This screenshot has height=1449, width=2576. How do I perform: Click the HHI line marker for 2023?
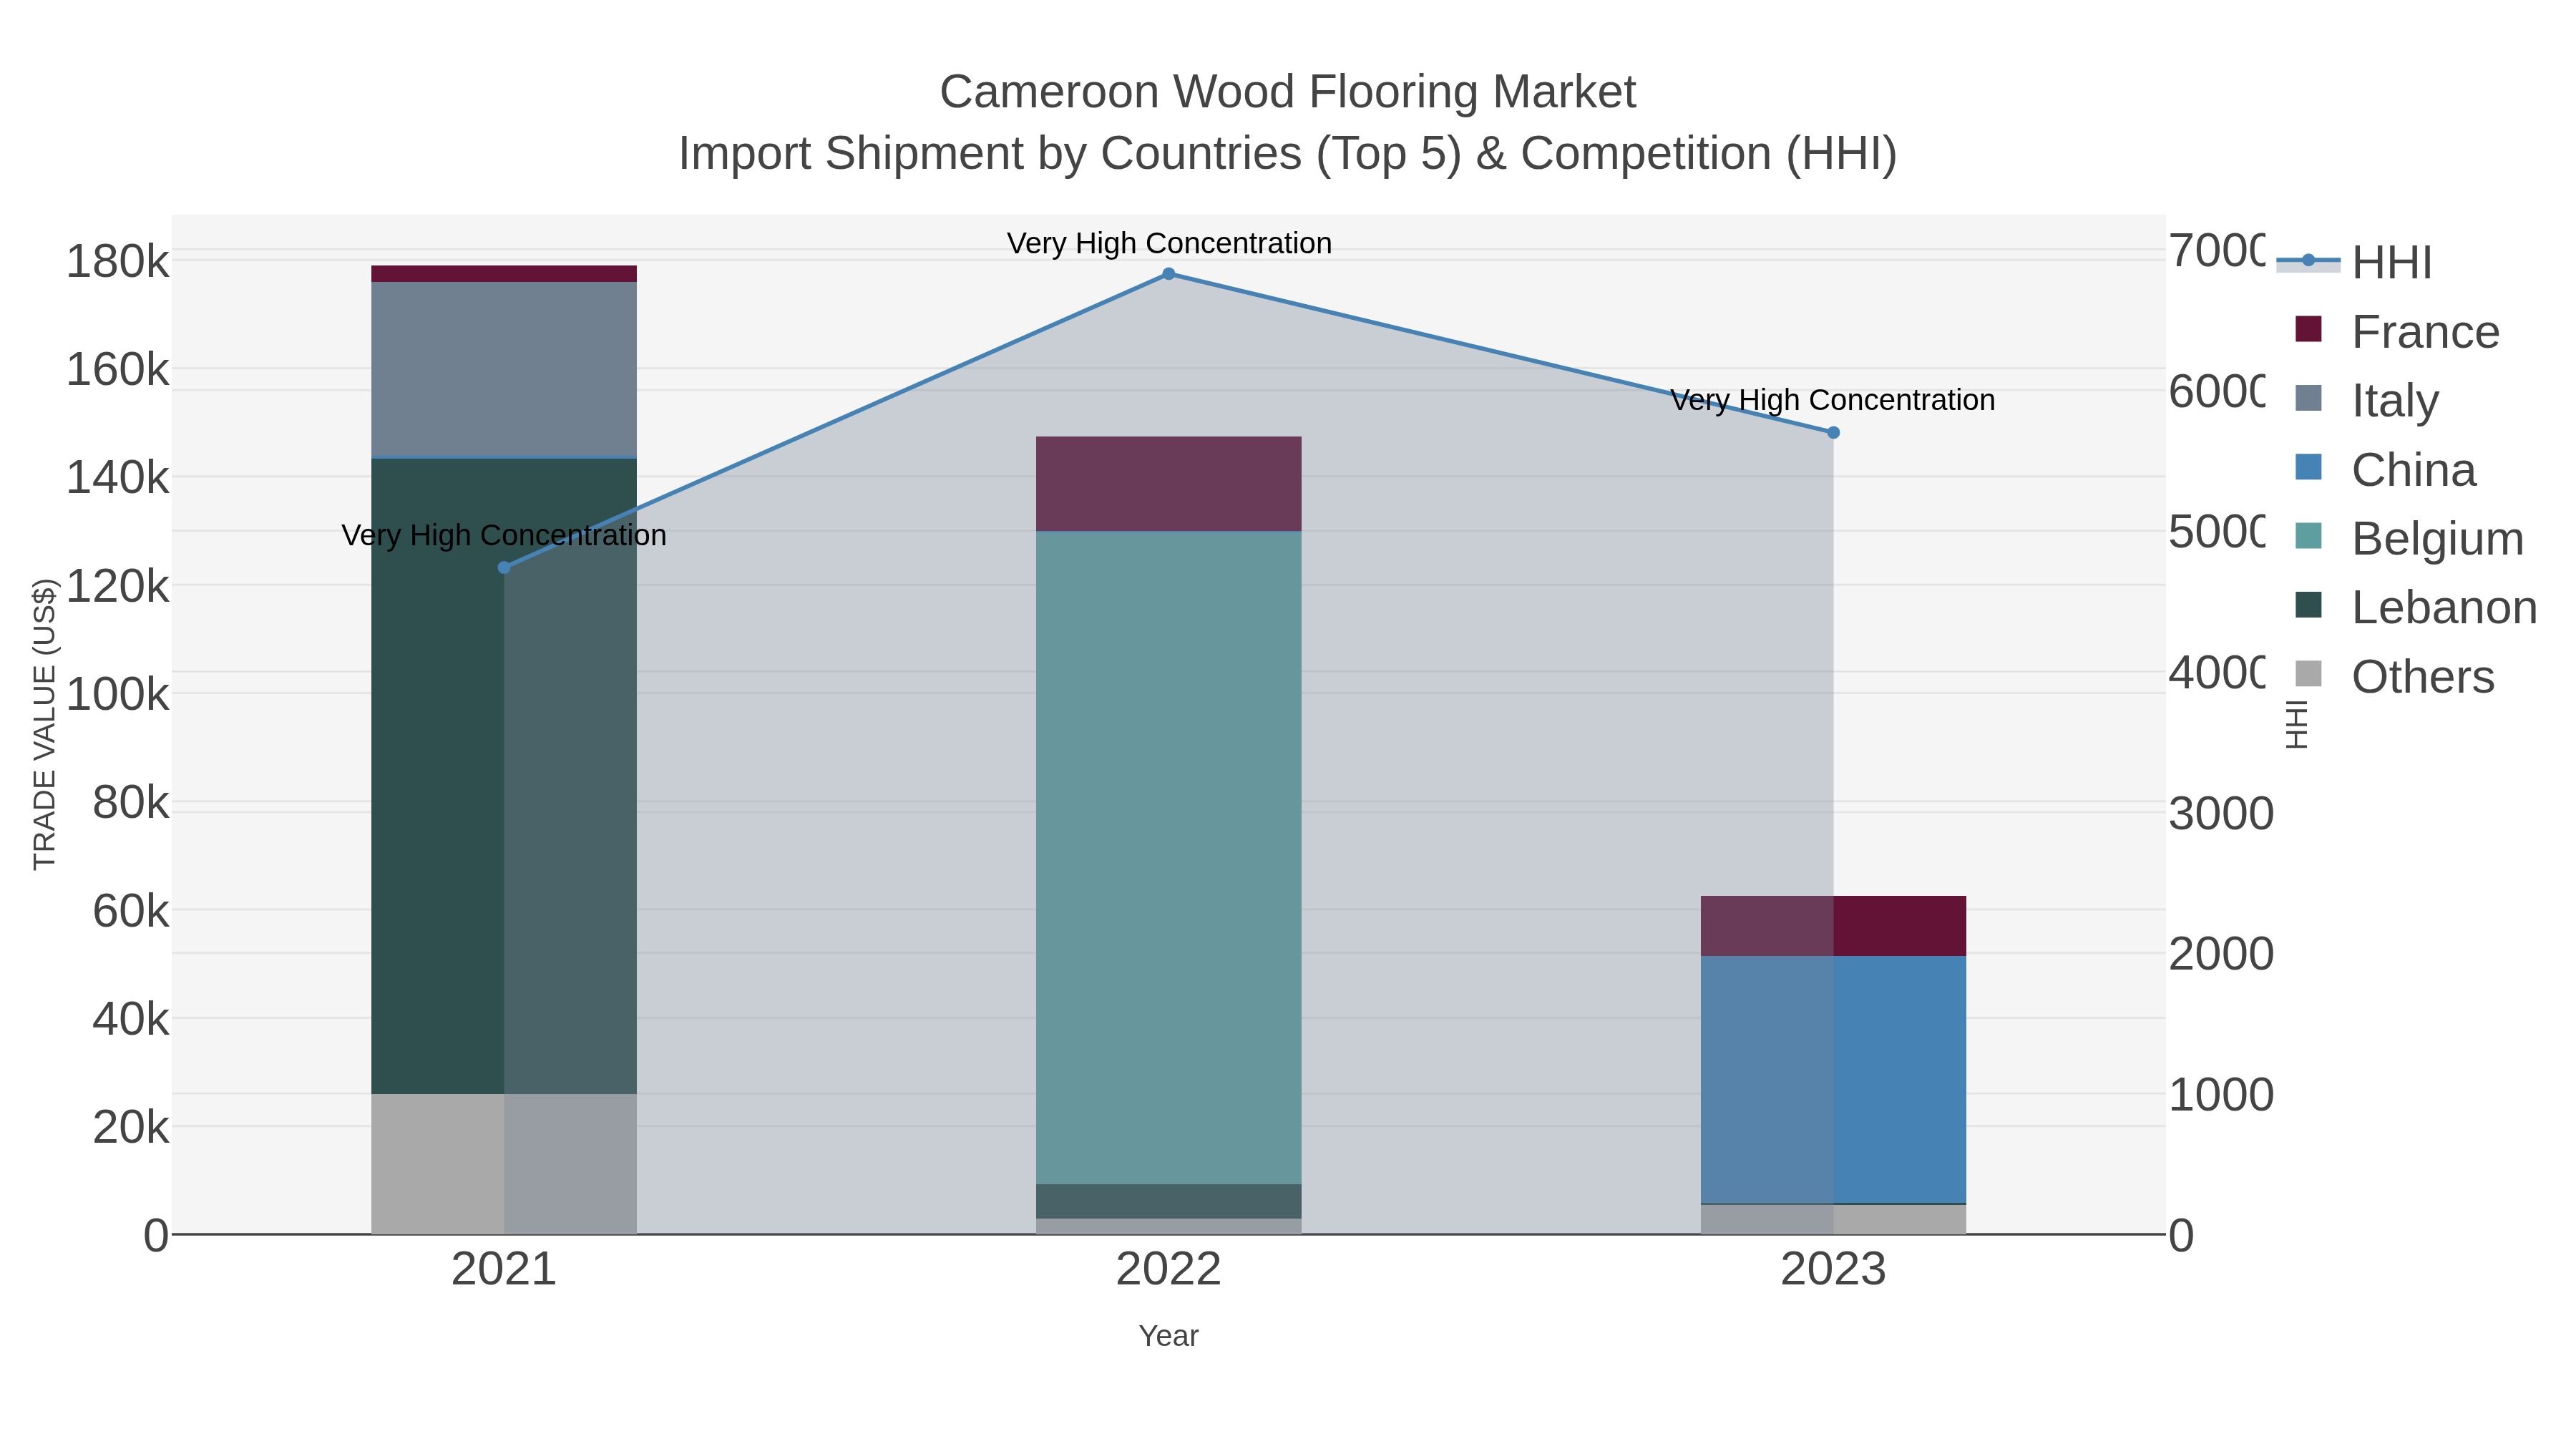coord(1833,433)
